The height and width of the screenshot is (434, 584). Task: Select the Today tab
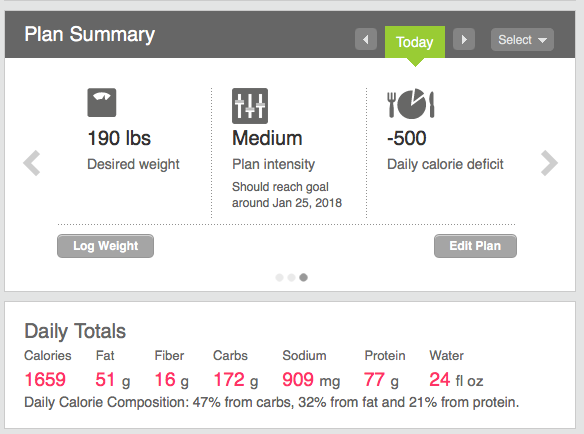click(415, 42)
